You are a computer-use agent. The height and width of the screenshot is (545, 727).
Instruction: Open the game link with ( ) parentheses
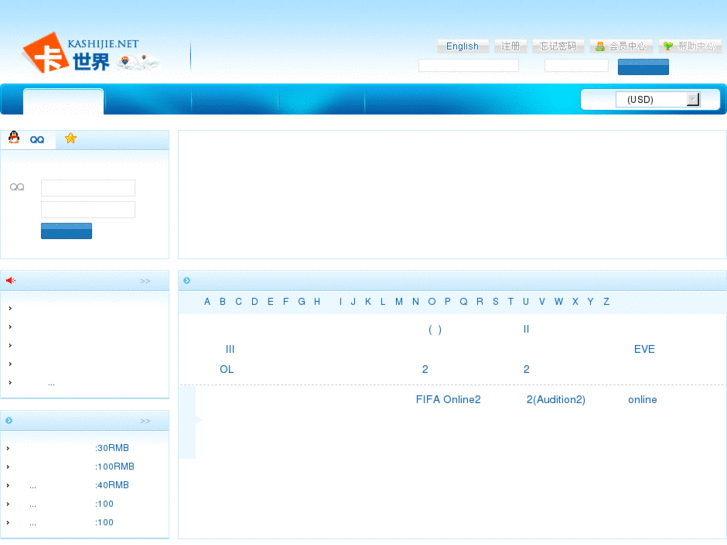click(x=434, y=329)
